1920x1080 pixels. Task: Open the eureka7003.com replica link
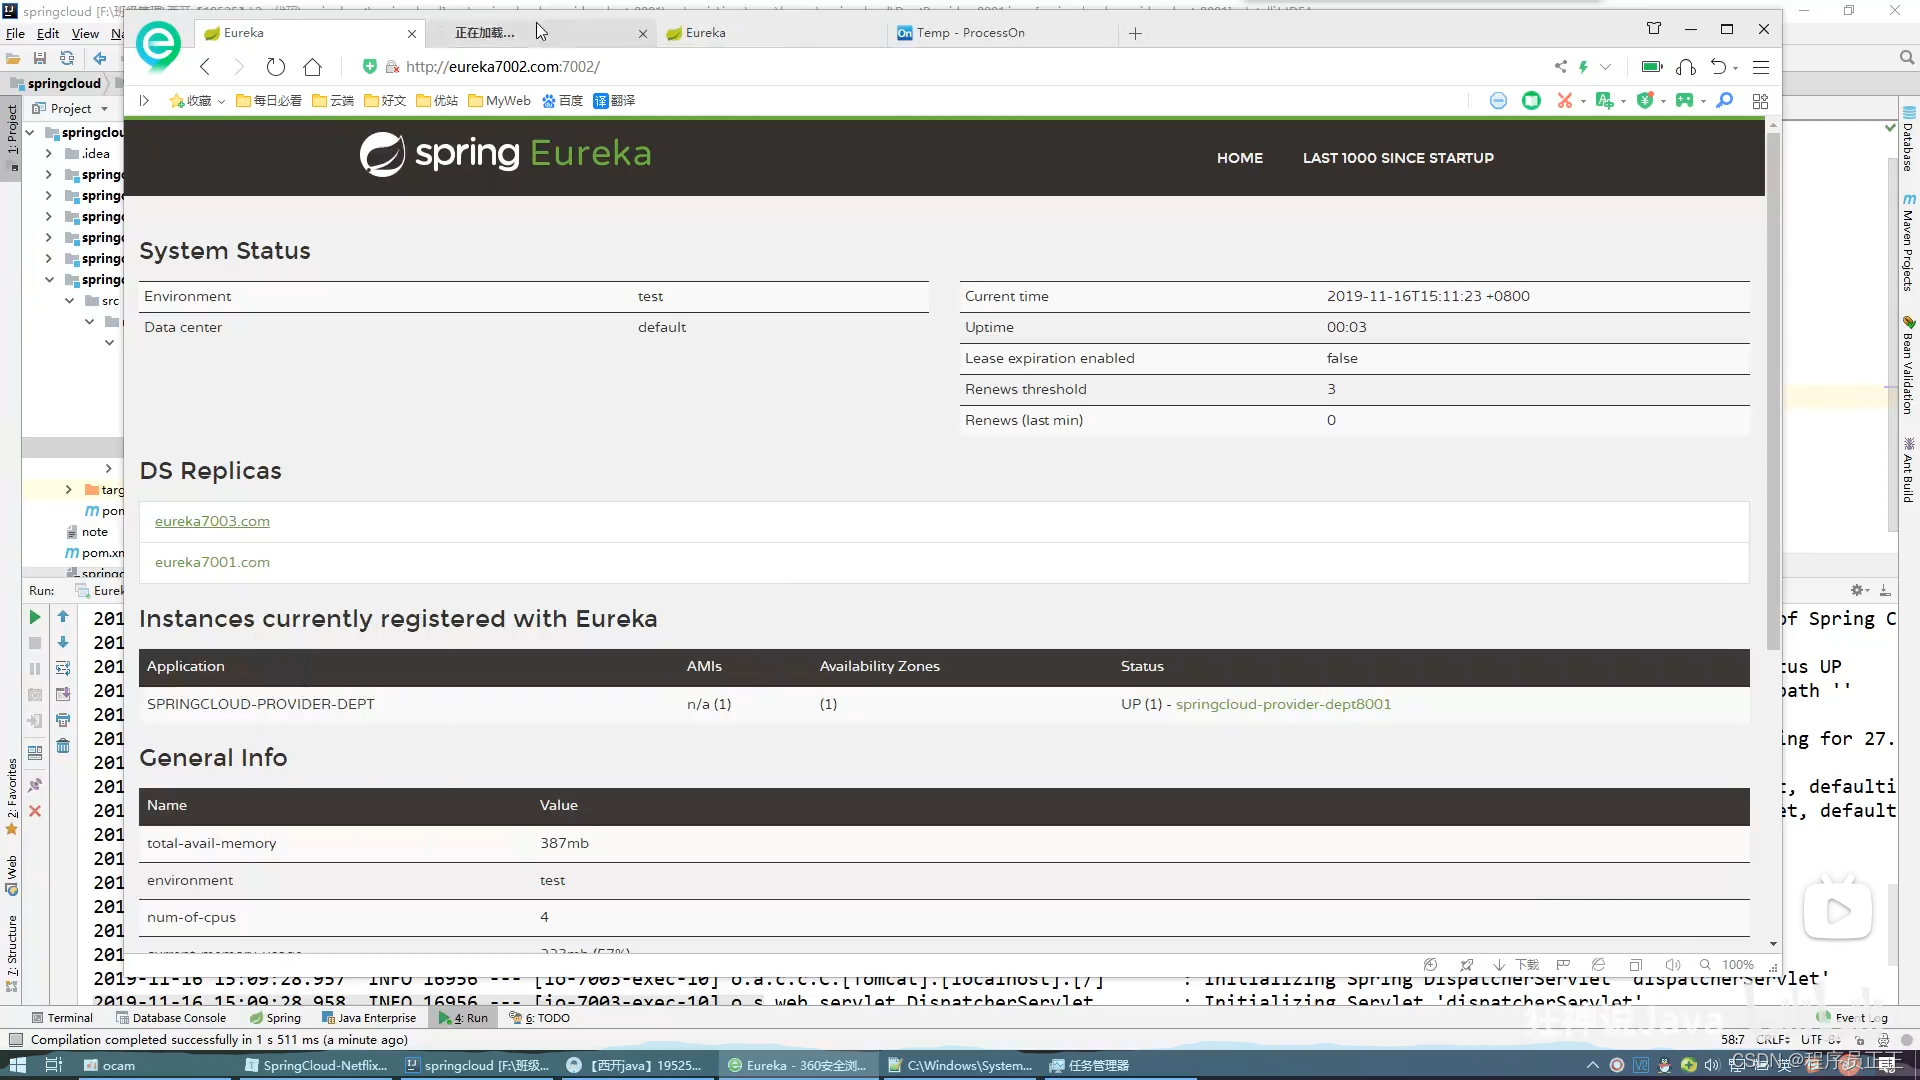[212, 520]
